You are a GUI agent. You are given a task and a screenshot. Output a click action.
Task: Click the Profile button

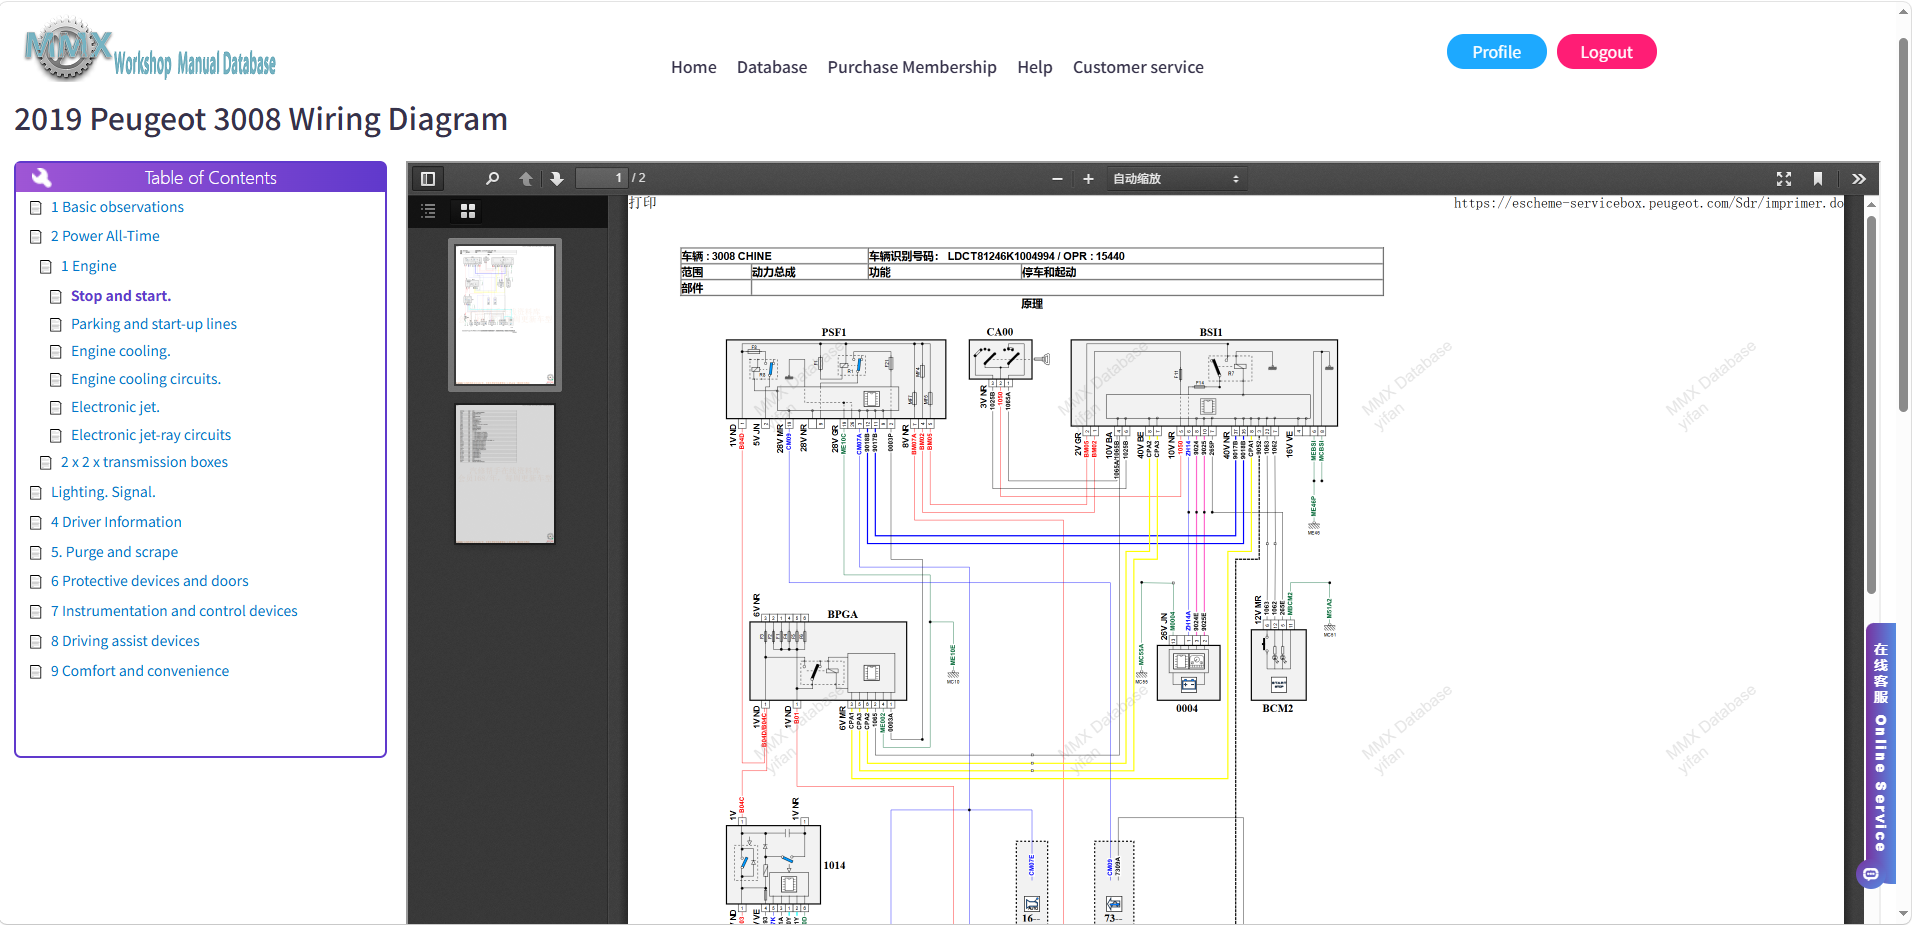1497,52
